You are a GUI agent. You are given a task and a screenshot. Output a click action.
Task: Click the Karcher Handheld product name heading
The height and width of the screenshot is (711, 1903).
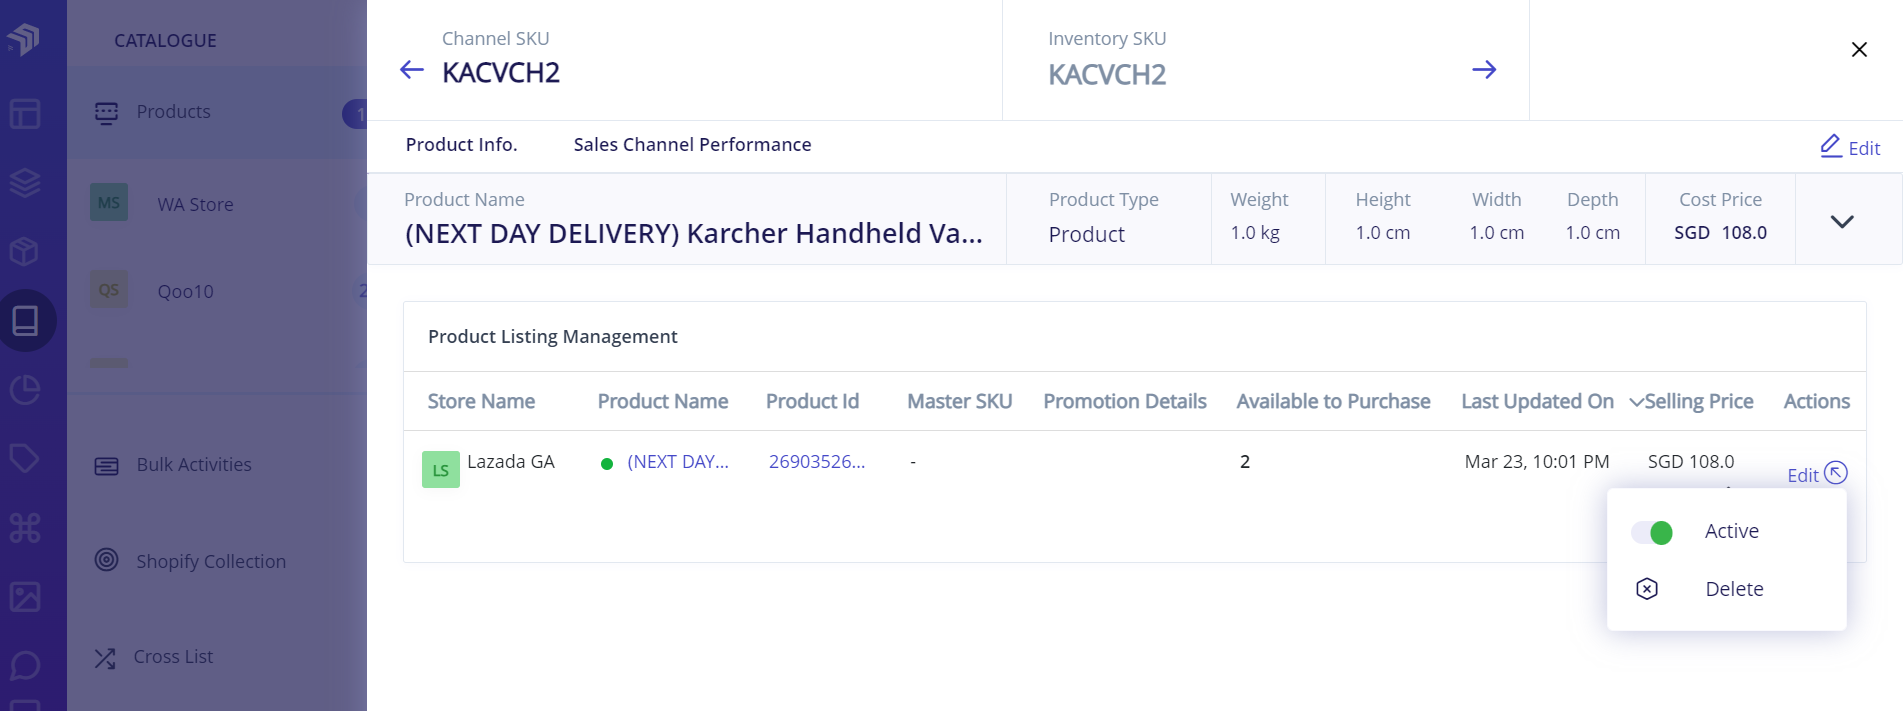(x=694, y=233)
